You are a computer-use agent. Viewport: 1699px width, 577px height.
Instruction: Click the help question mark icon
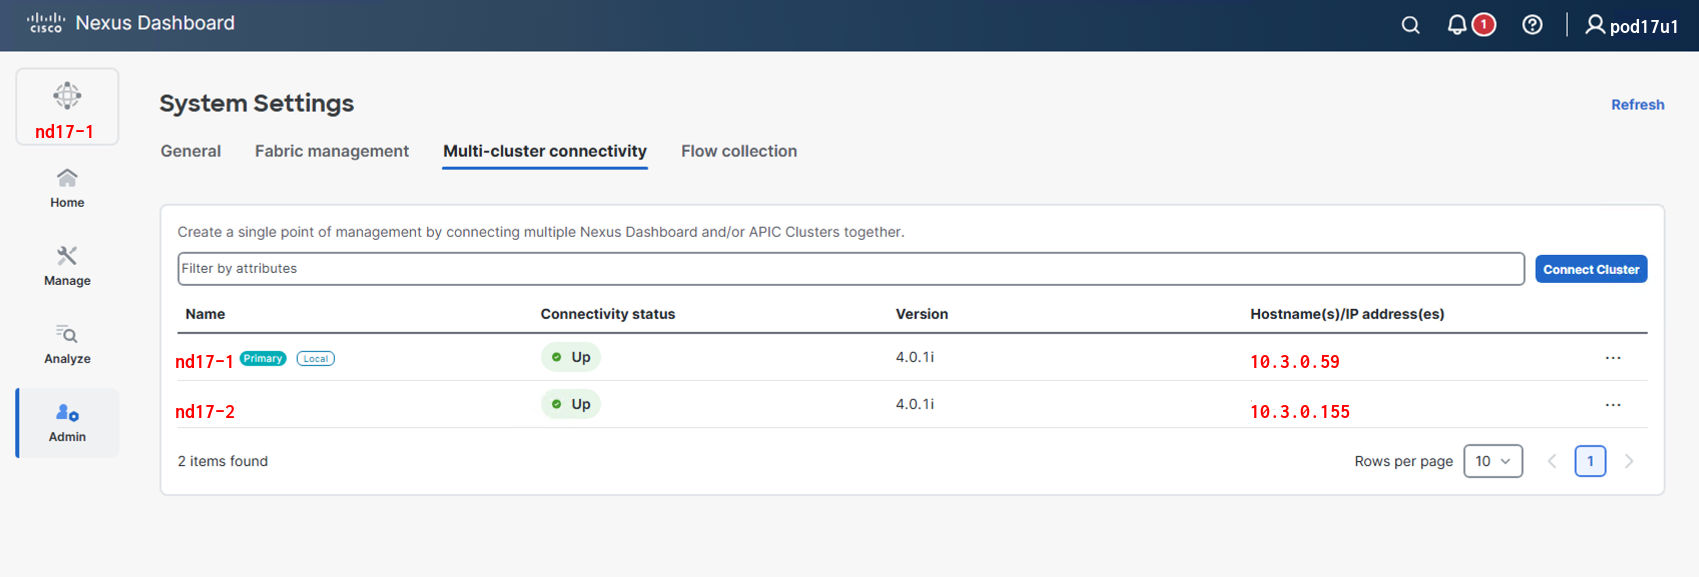(1532, 25)
